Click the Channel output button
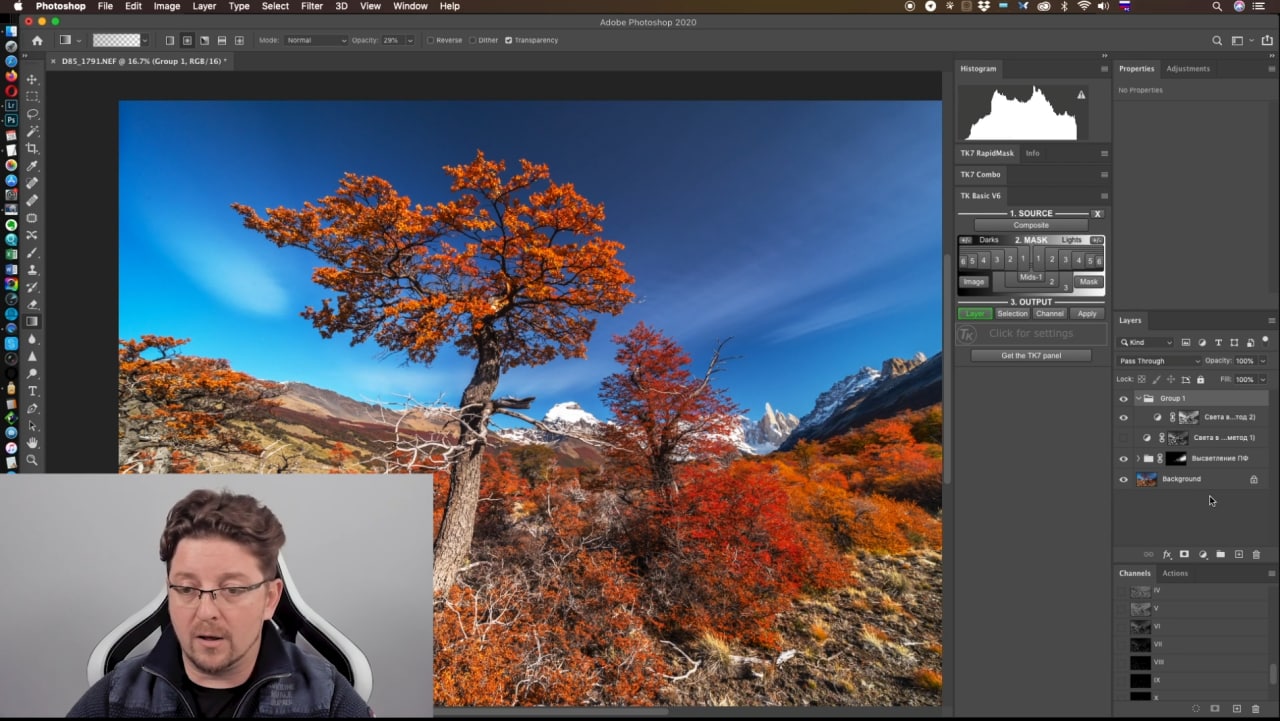 point(1050,314)
